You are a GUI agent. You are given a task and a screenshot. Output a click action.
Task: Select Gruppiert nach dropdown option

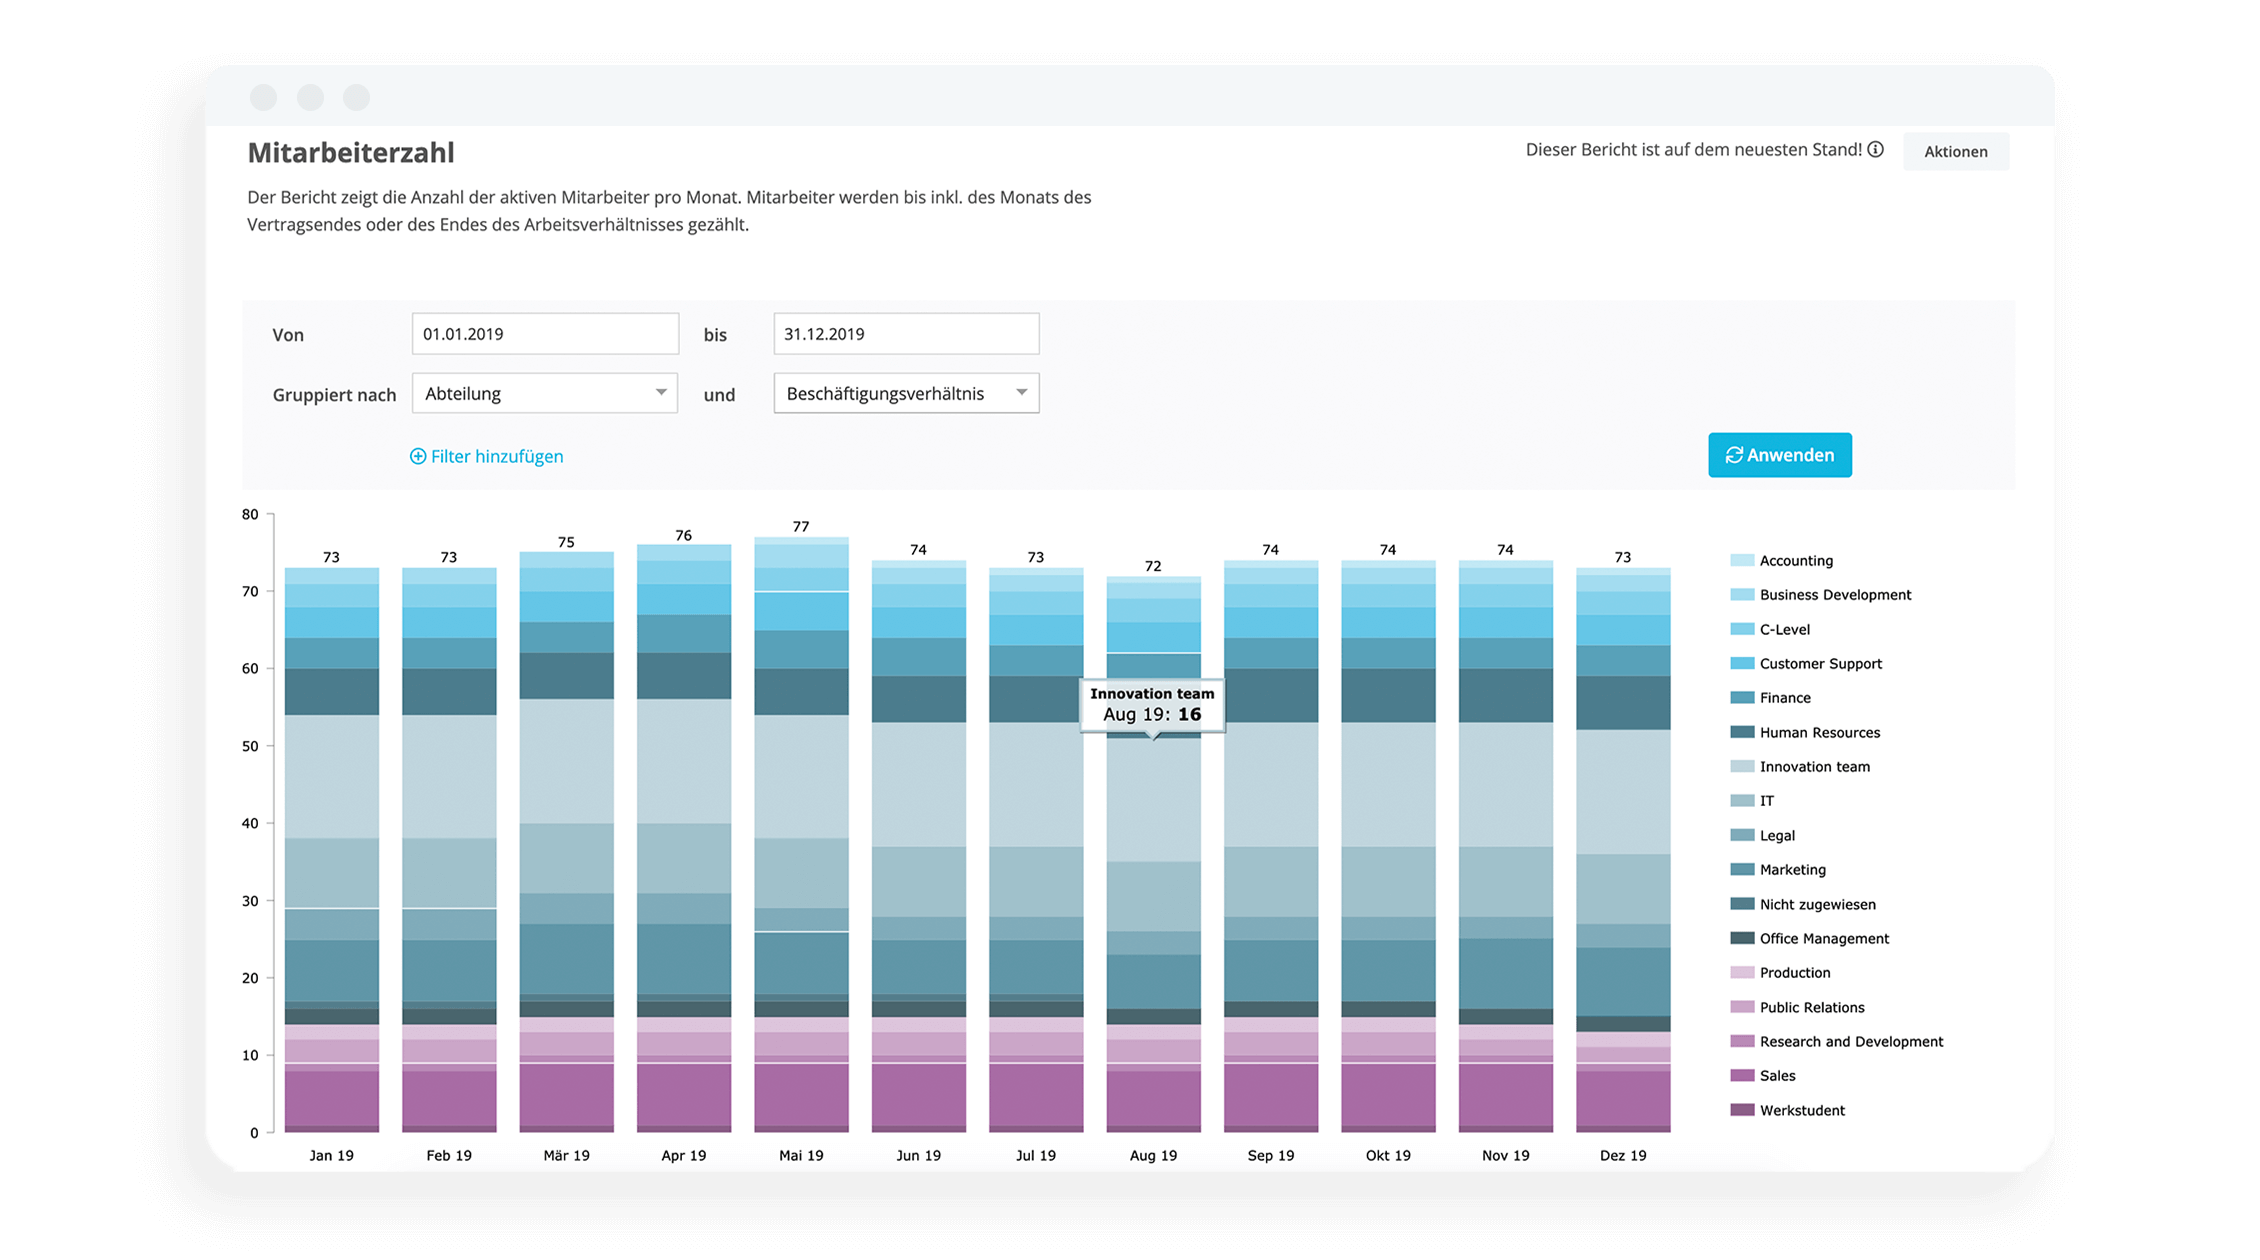(543, 393)
